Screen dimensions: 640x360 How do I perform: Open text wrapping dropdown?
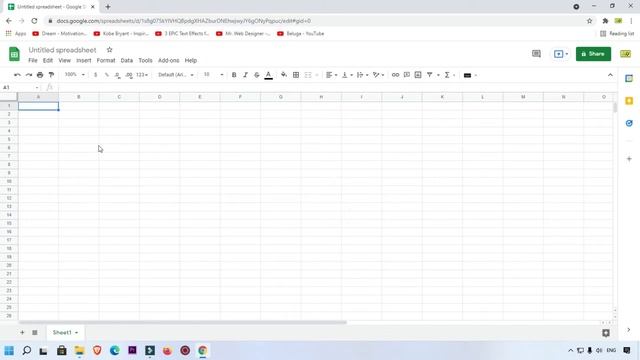coord(362,75)
